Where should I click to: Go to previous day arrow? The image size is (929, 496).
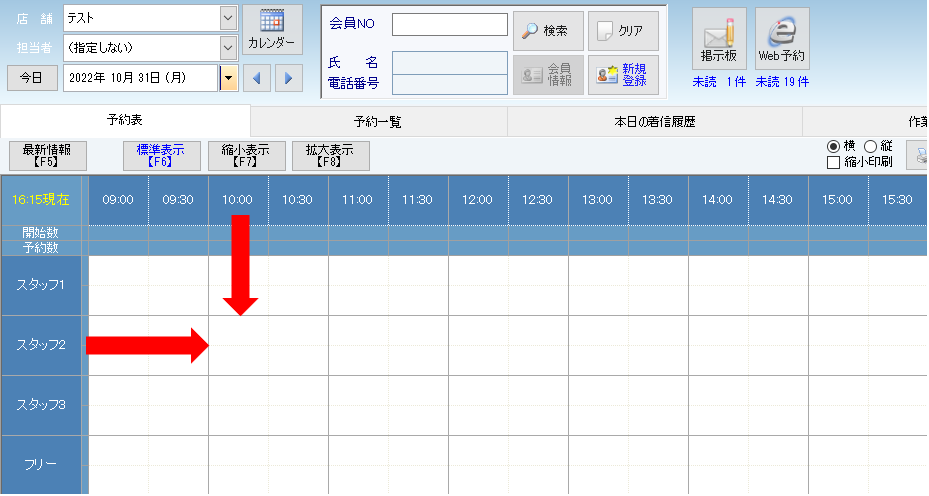coord(257,78)
